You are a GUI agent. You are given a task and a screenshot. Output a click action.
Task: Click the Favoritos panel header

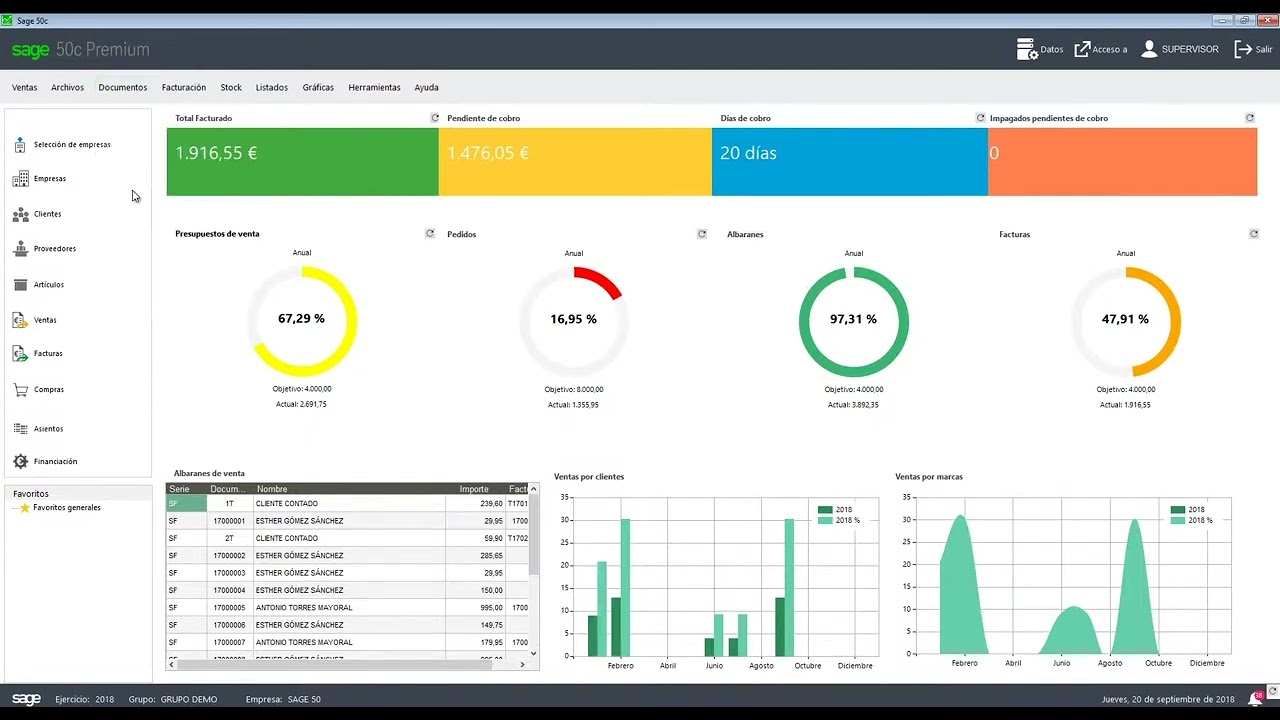tap(78, 494)
